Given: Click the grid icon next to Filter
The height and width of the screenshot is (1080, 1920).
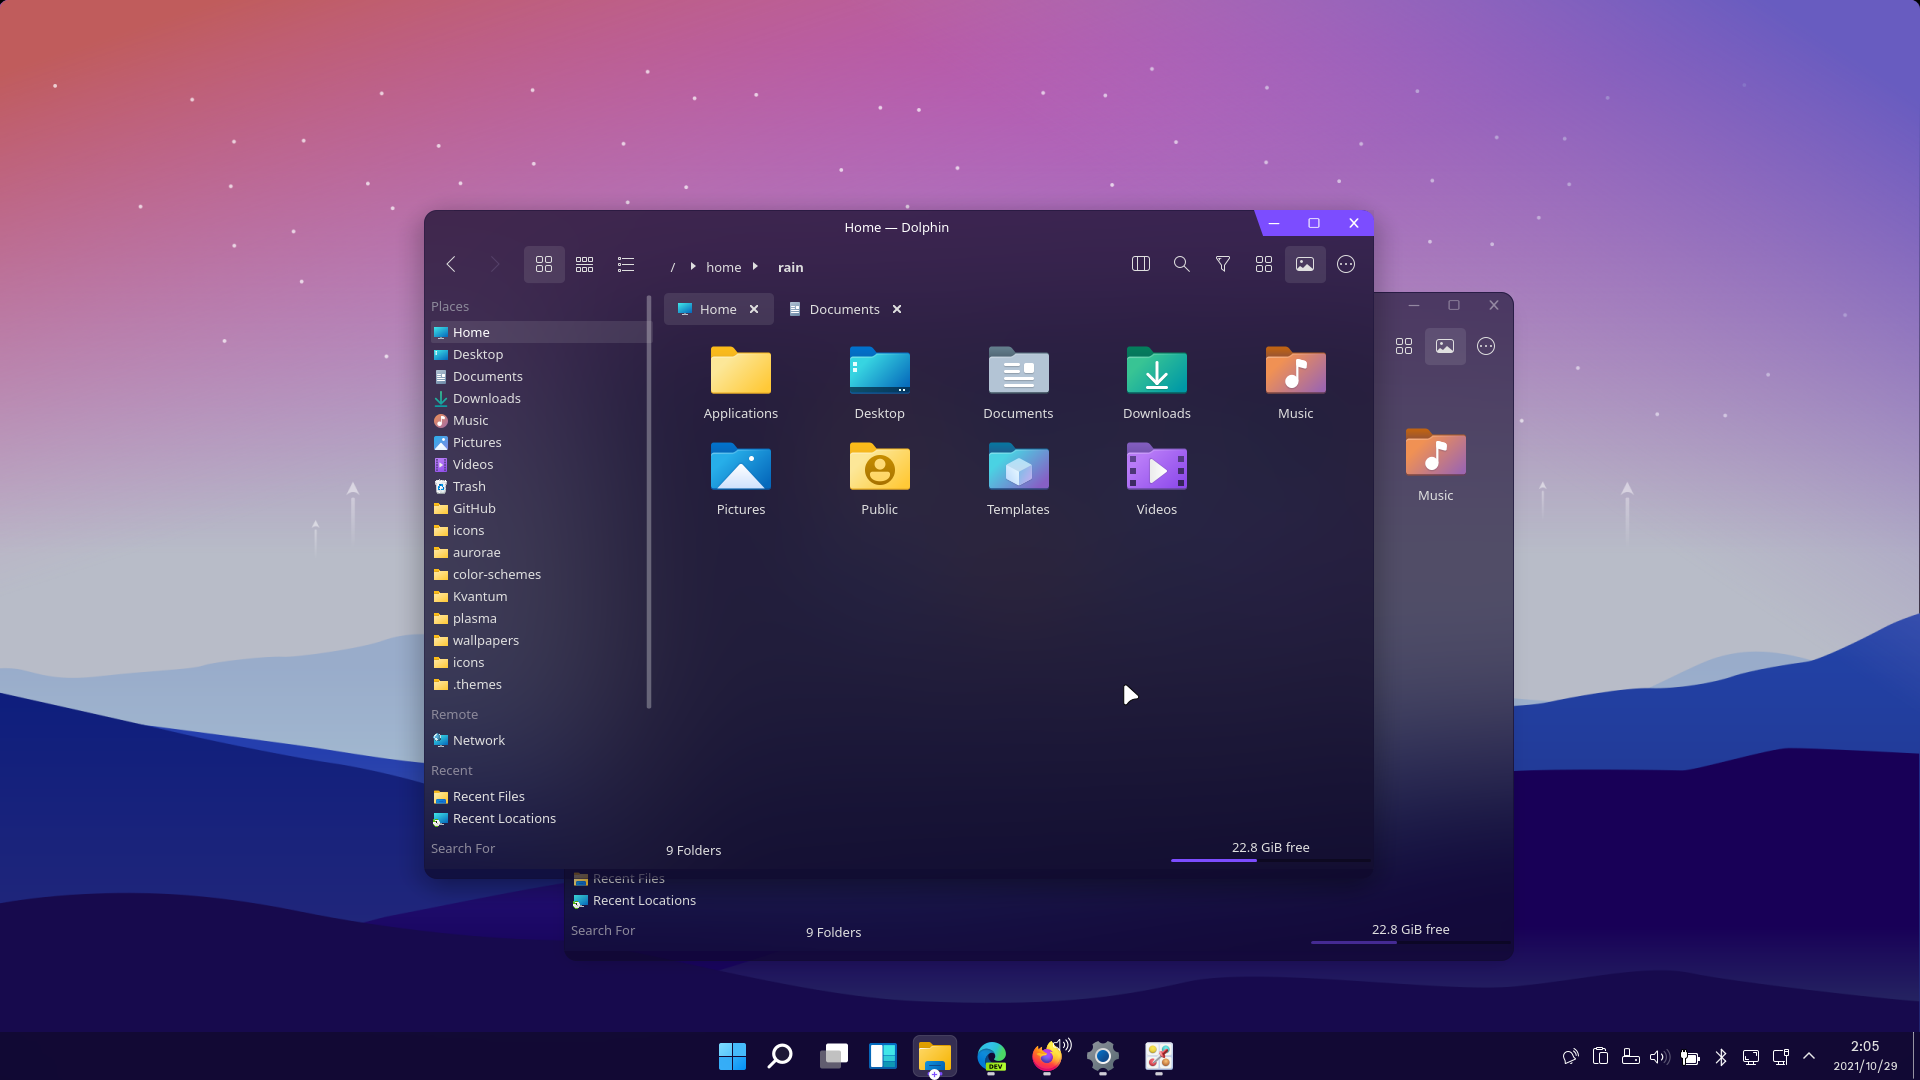Looking at the screenshot, I should click(x=1264, y=264).
